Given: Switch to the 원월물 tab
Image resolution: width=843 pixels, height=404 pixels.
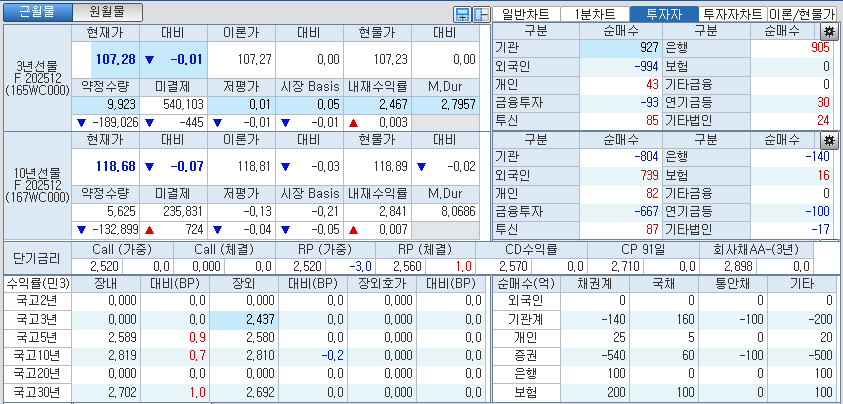Looking at the screenshot, I should pyautogui.click(x=108, y=12).
